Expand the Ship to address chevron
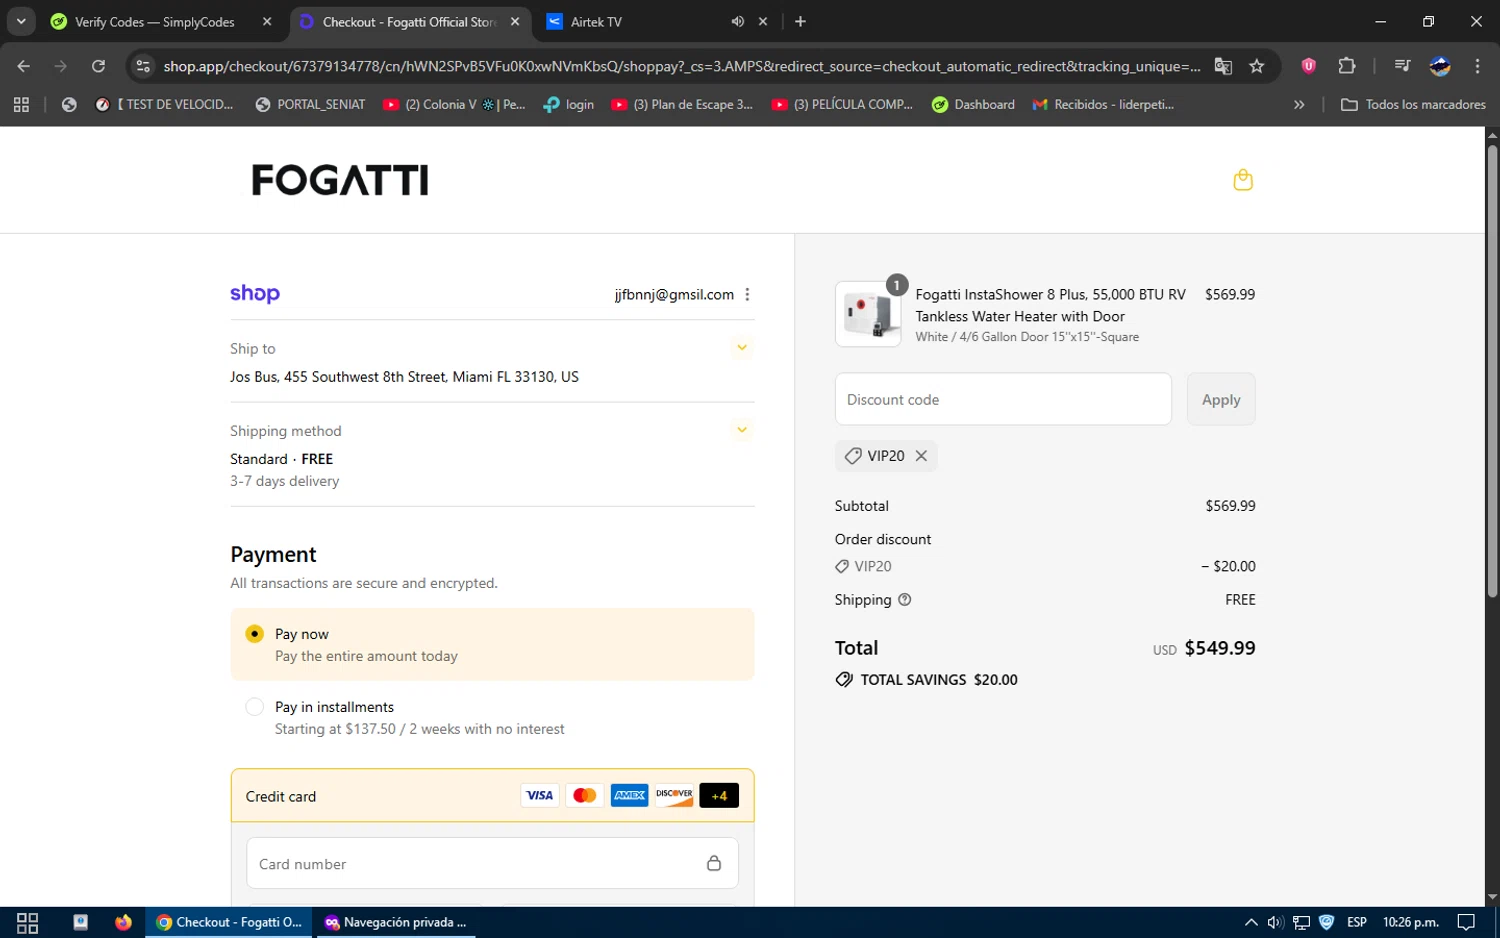The height and width of the screenshot is (938, 1500). tap(742, 348)
